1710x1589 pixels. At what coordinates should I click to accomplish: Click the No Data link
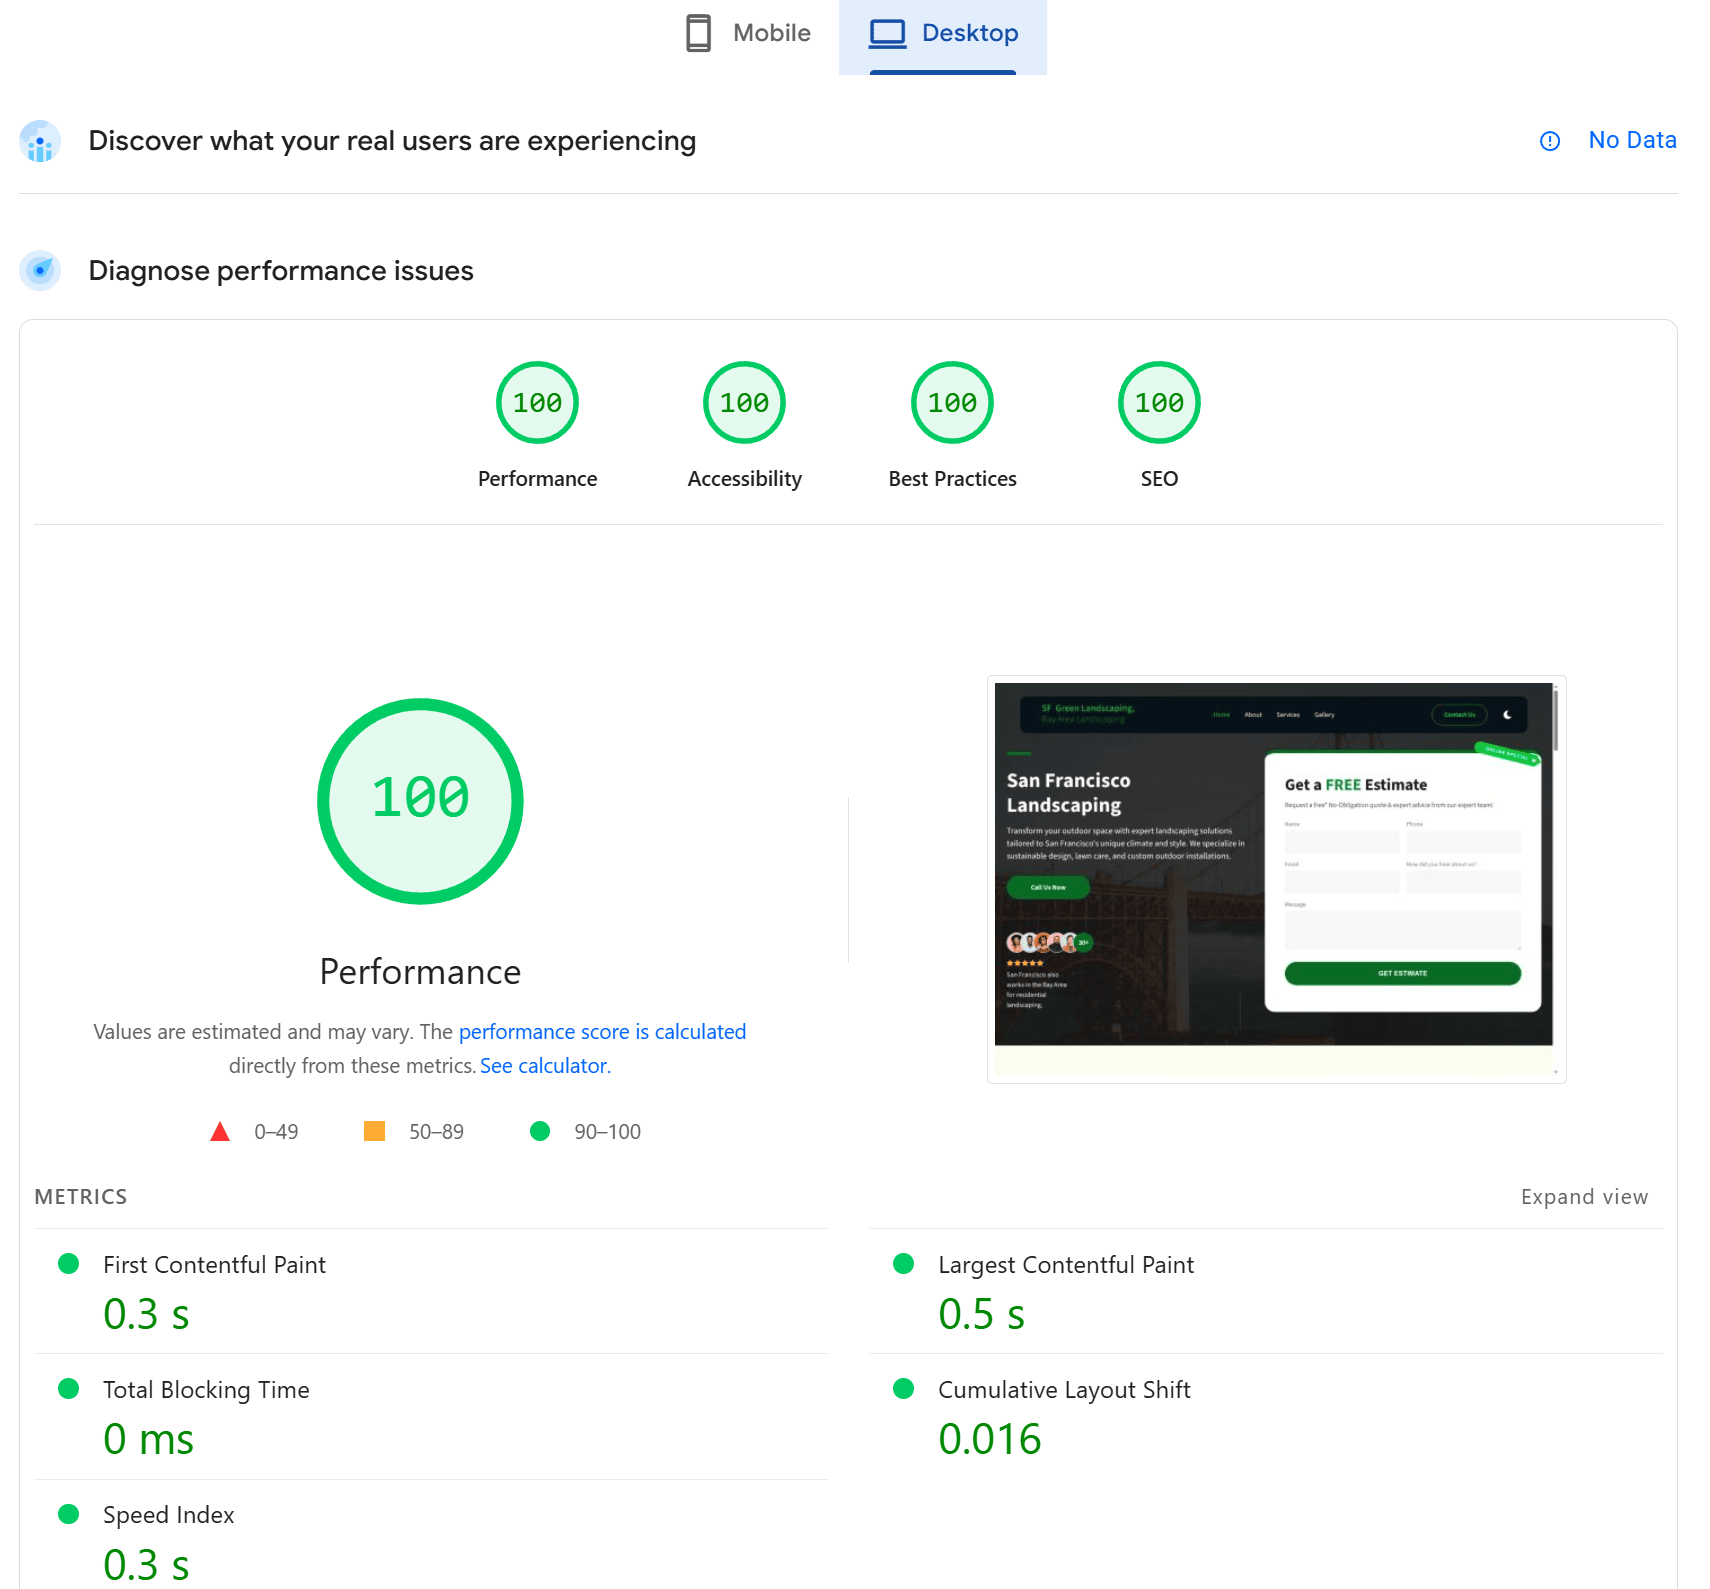click(x=1632, y=140)
